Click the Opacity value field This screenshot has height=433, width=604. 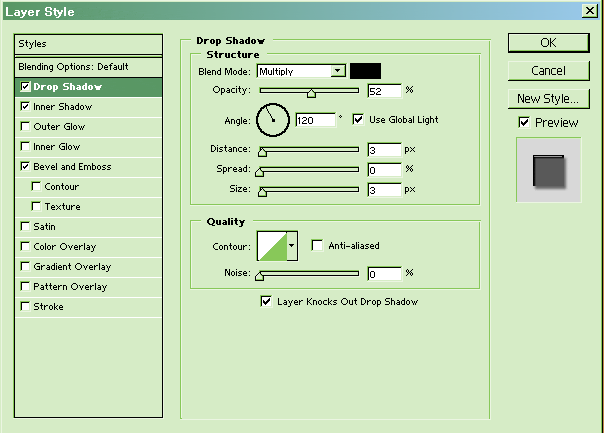coord(383,91)
